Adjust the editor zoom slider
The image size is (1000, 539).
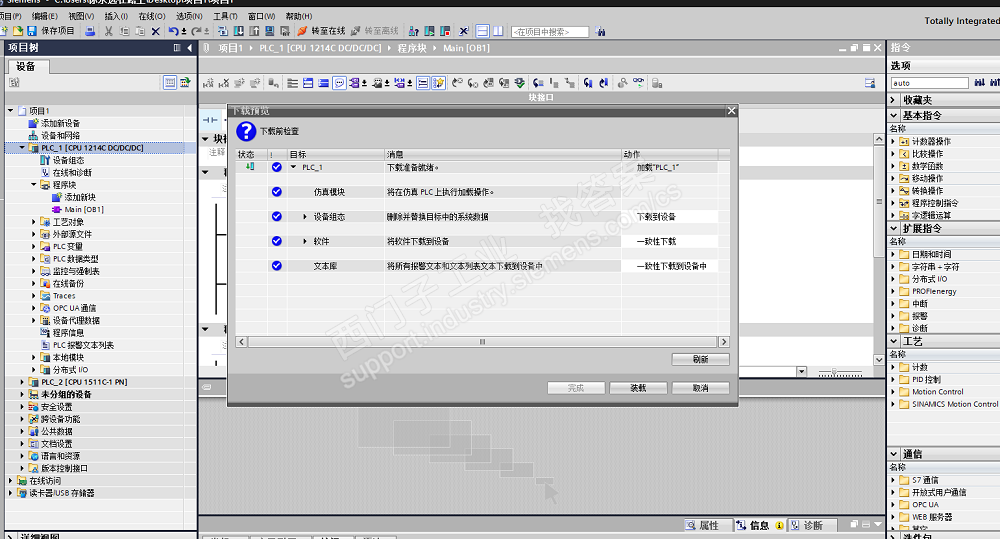(x=834, y=372)
